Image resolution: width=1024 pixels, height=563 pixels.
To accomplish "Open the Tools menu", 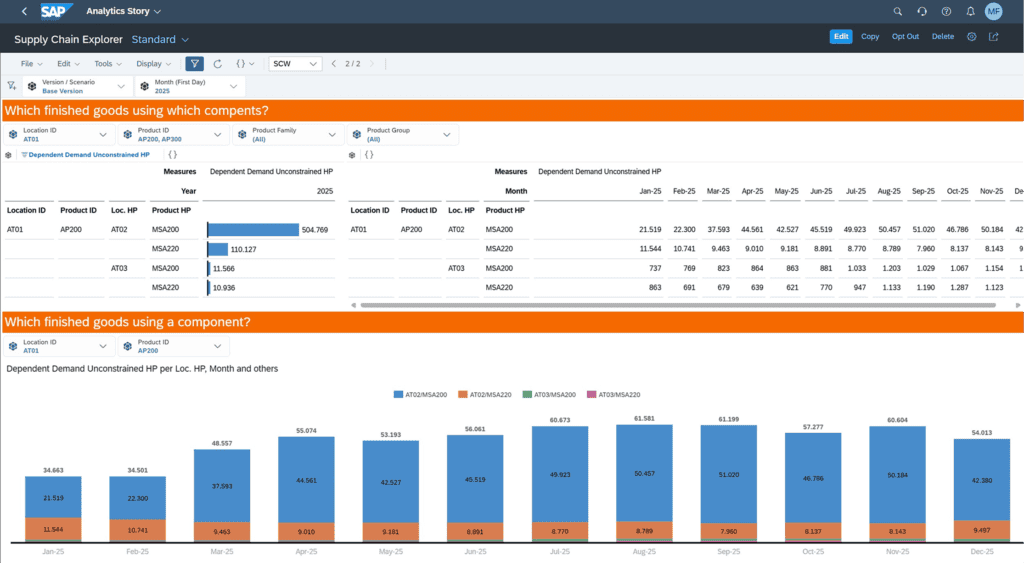I will 108,63.
